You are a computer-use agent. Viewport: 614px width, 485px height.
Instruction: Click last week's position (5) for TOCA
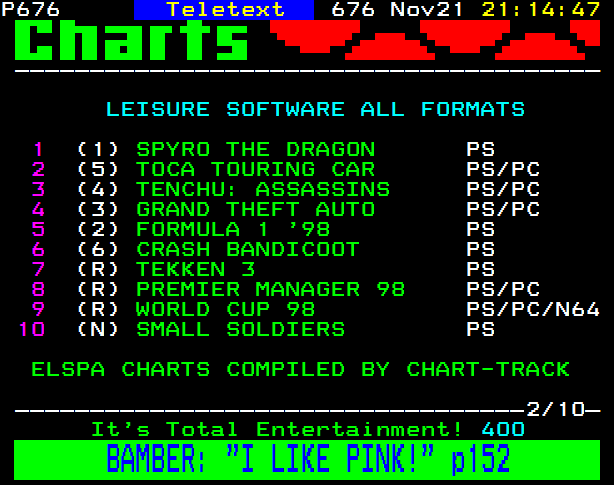tap(98, 169)
